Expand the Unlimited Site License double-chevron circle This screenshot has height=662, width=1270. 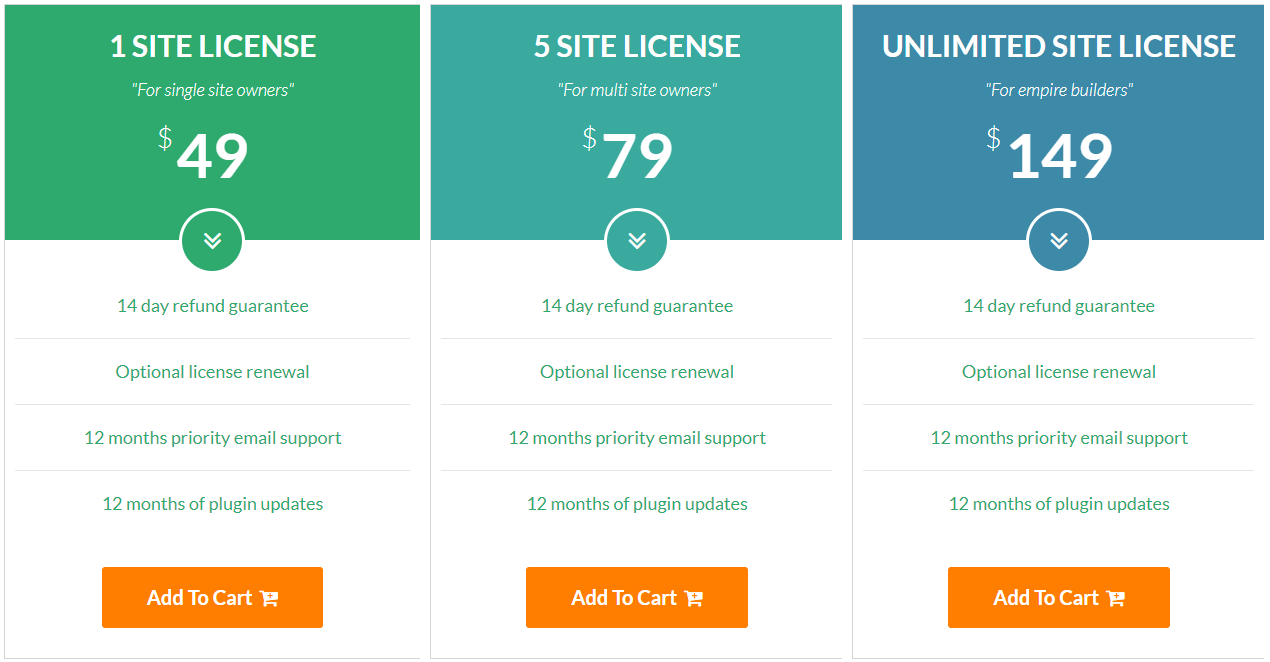coord(1059,240)
